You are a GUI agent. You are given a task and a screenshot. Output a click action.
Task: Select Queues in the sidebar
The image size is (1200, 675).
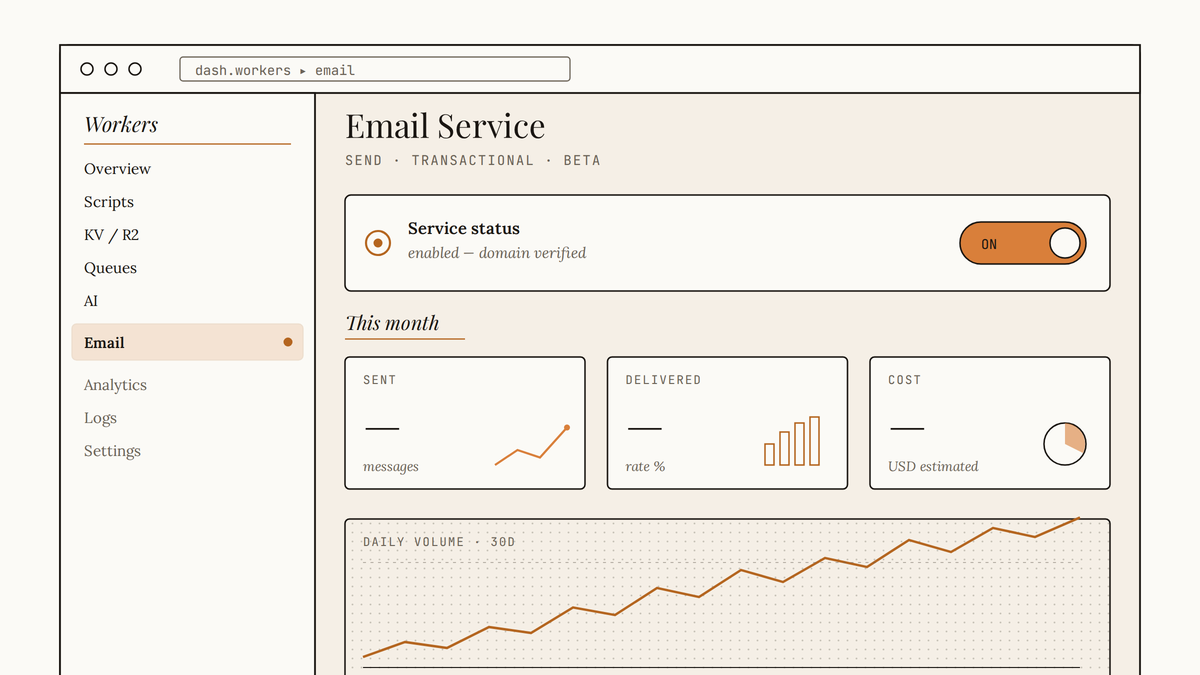(110, 268)
